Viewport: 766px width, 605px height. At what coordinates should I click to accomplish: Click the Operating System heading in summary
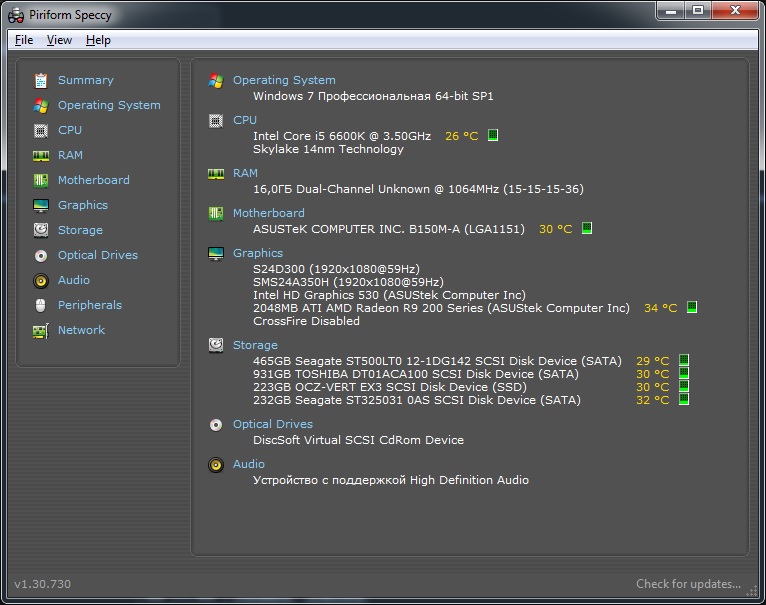284,80
